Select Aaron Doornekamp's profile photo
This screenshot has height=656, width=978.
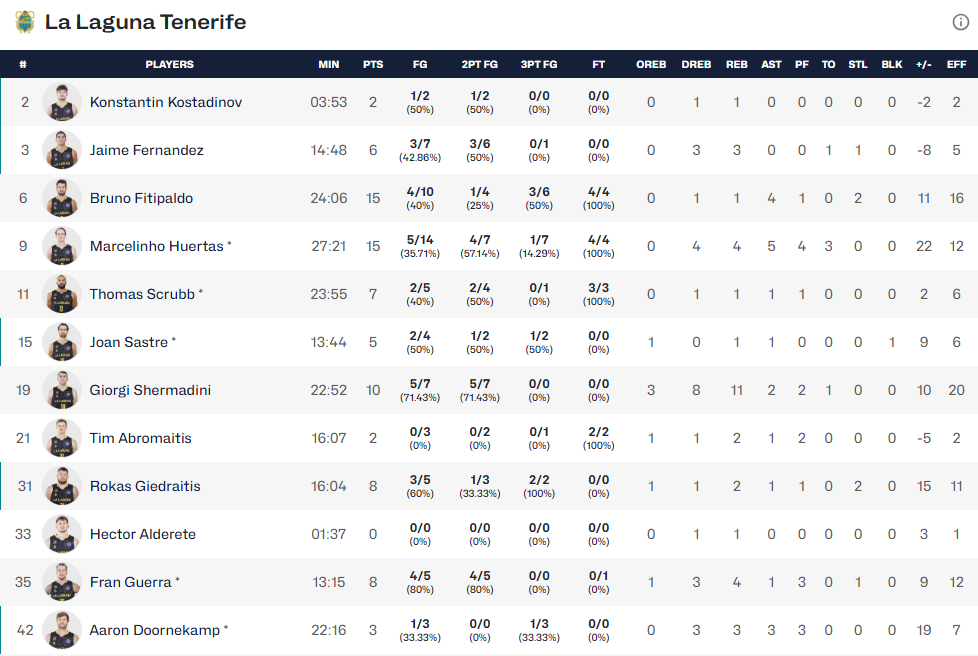62,630
